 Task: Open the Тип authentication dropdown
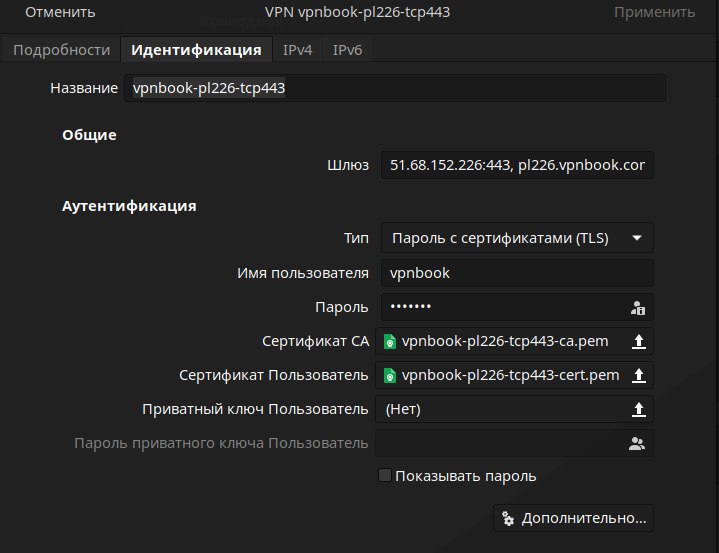517,238
